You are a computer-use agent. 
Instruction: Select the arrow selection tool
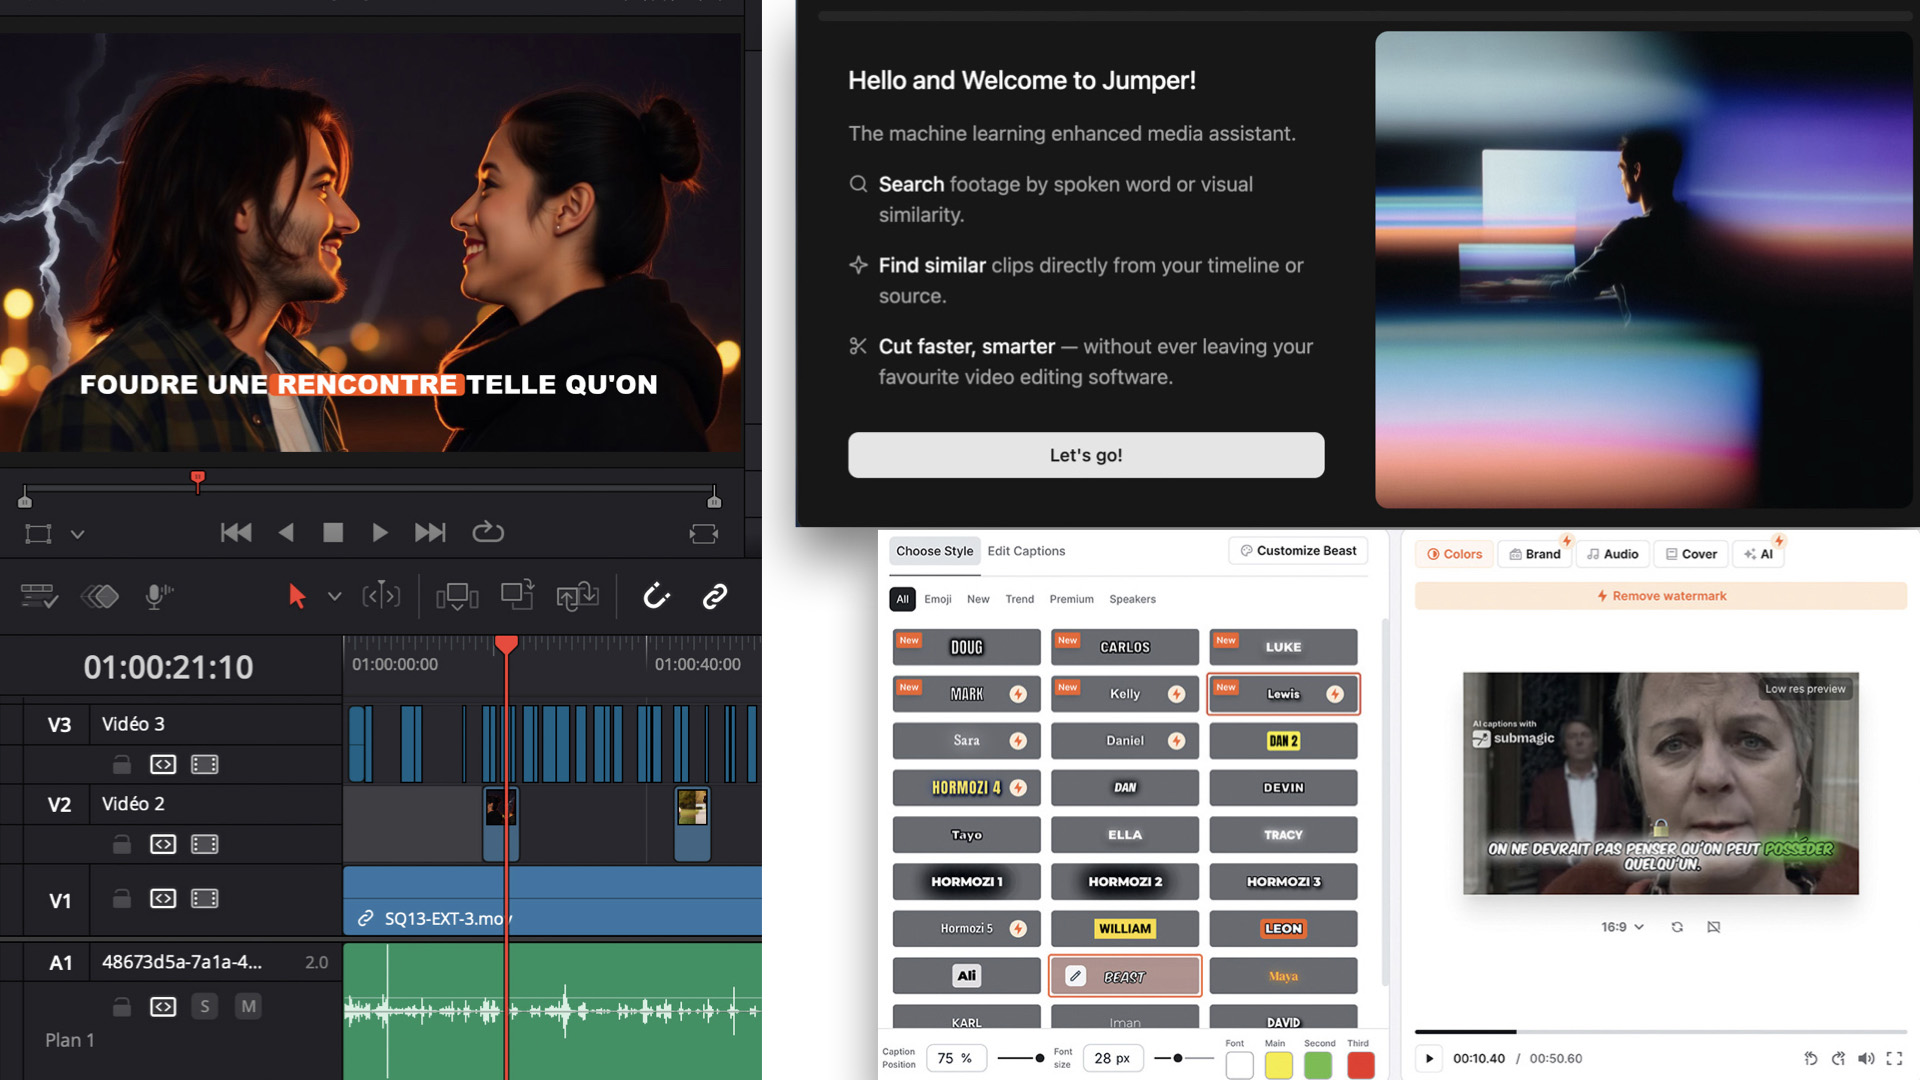pos(296,596)
